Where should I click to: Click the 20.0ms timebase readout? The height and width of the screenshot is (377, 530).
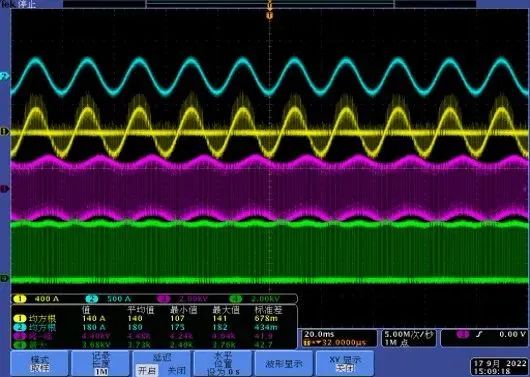click(319, 334)
